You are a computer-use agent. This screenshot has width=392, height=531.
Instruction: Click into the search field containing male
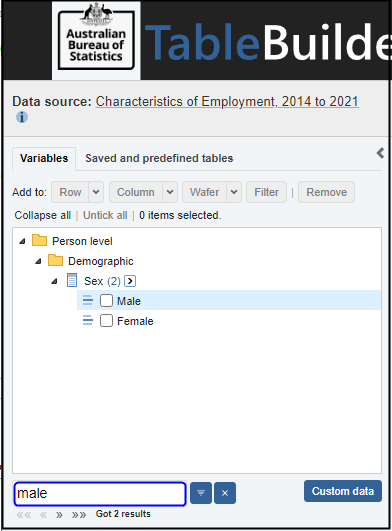coord(100,494)
